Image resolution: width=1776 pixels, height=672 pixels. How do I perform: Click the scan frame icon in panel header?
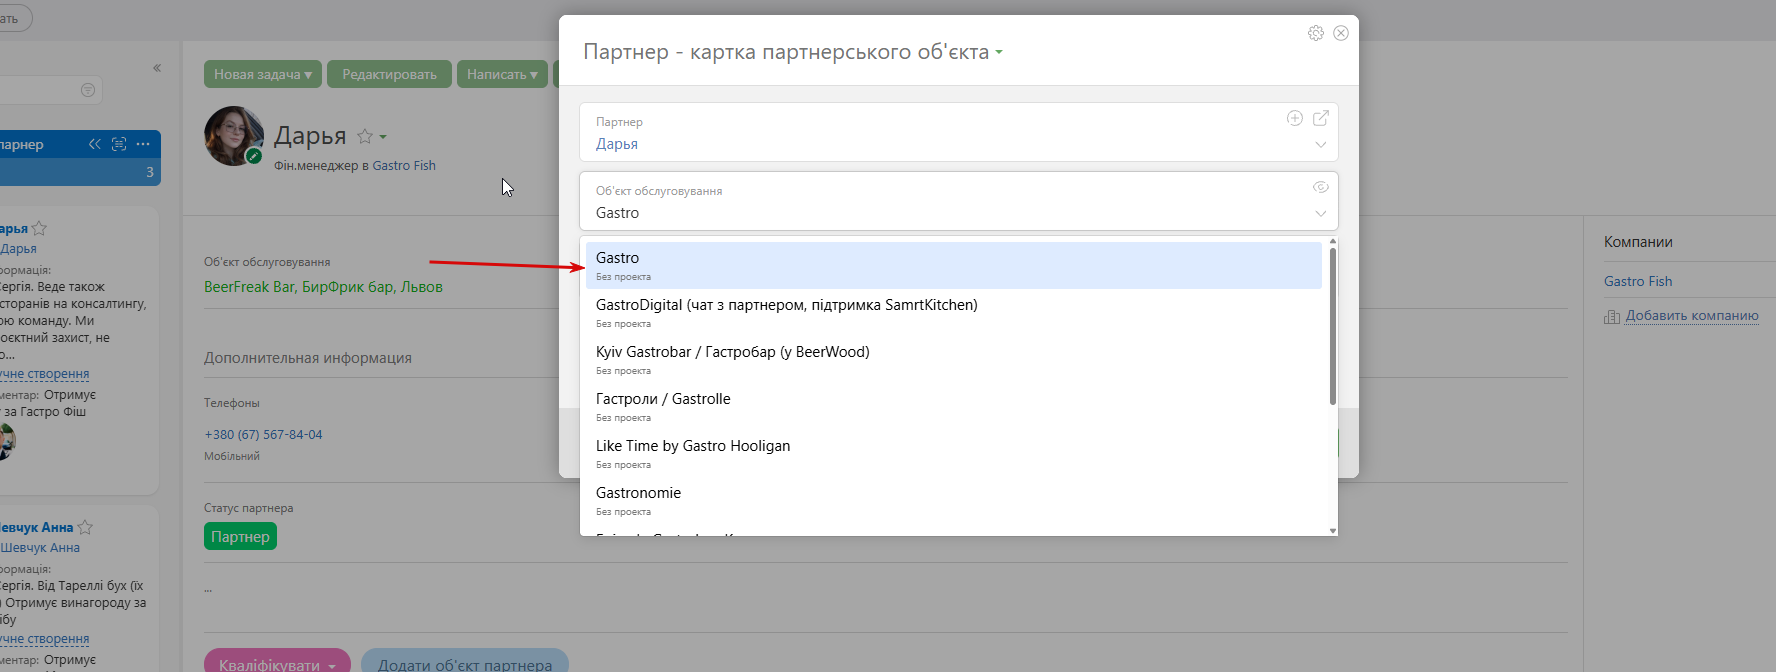point(119,144)
